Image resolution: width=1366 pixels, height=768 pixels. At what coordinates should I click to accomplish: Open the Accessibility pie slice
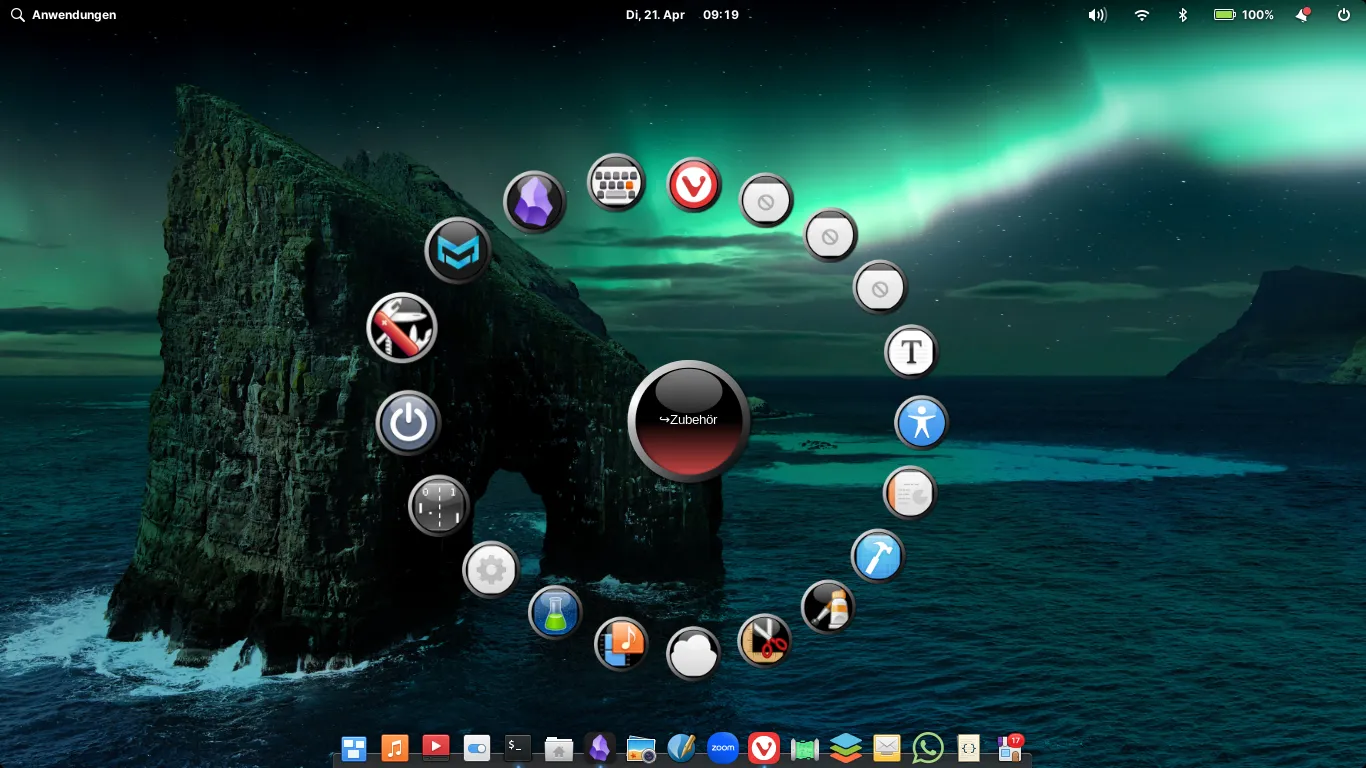tap(921, 423)
